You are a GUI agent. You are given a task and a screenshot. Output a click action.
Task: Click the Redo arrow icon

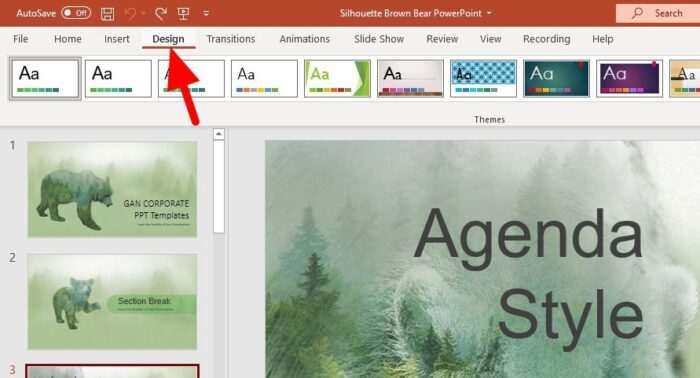click(x=161, y=13)
